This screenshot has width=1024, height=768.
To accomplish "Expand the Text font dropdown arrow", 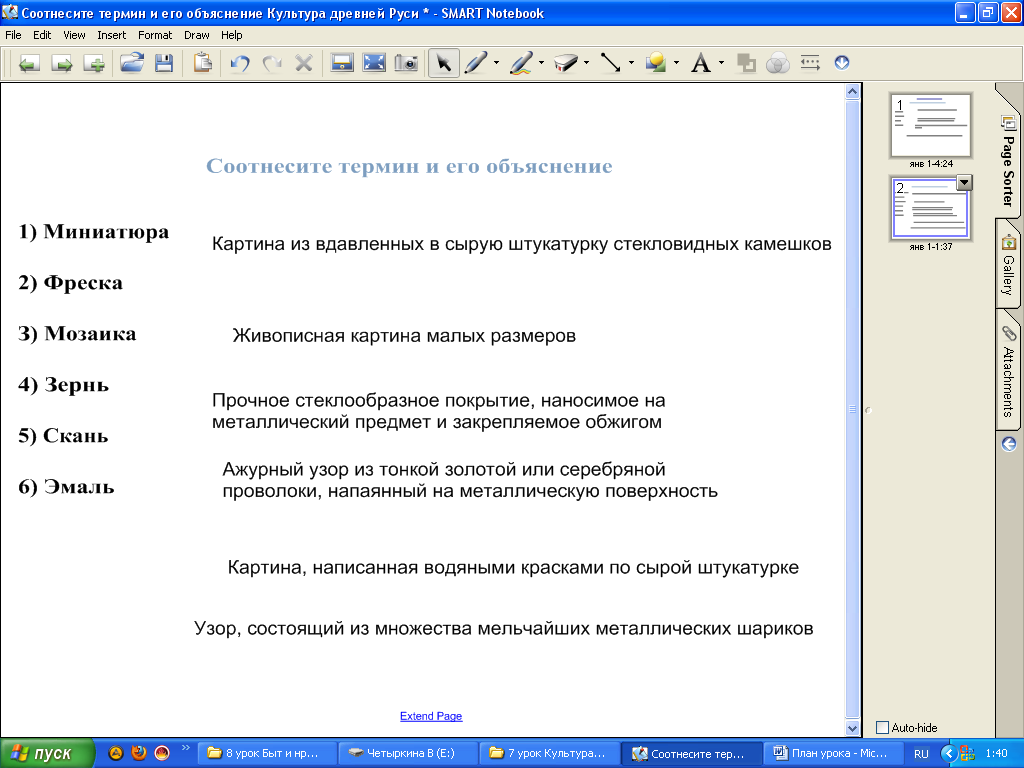I will [x=721, y=63].
